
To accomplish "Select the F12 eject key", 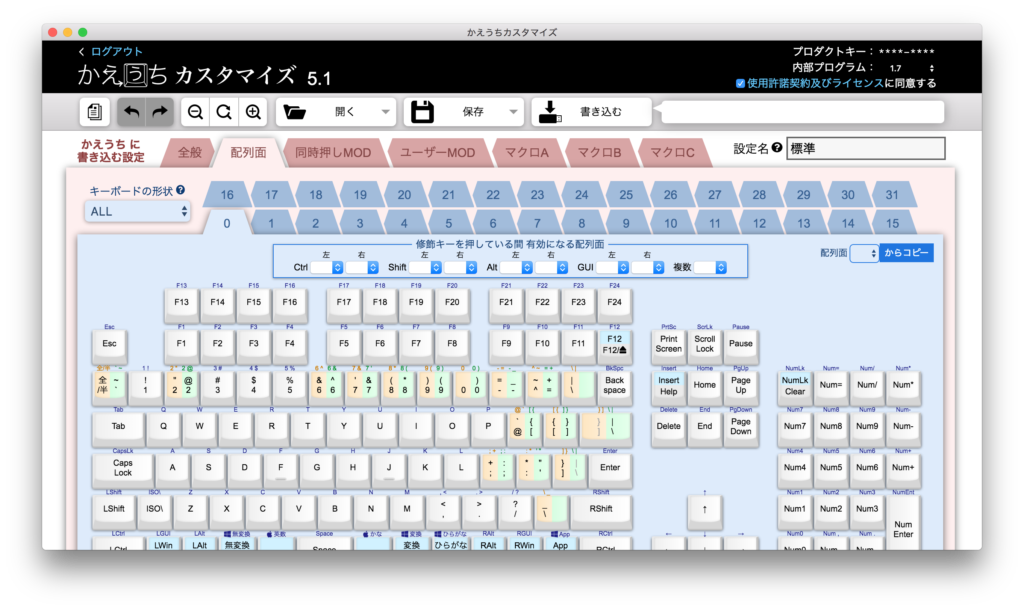I will (x=614, y=344).
